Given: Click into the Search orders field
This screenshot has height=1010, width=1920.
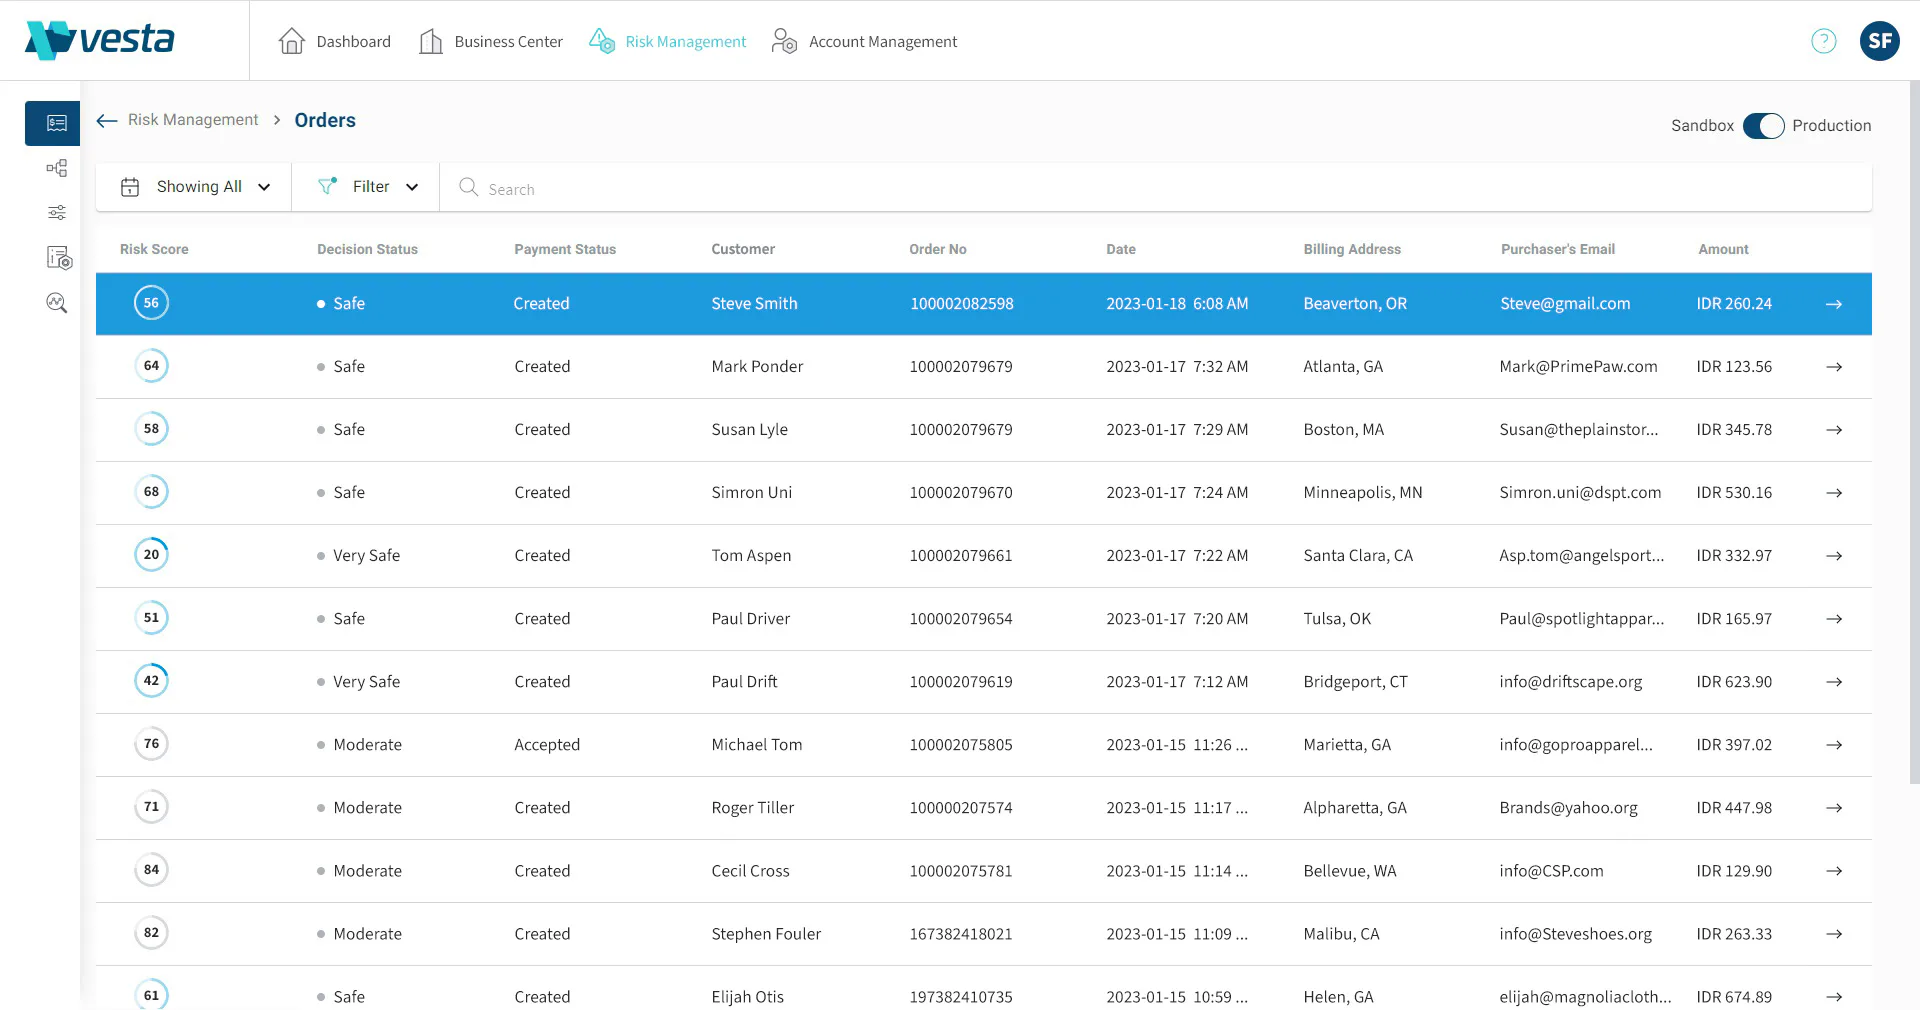Looking at the screenshot, I should (1155, 188).
